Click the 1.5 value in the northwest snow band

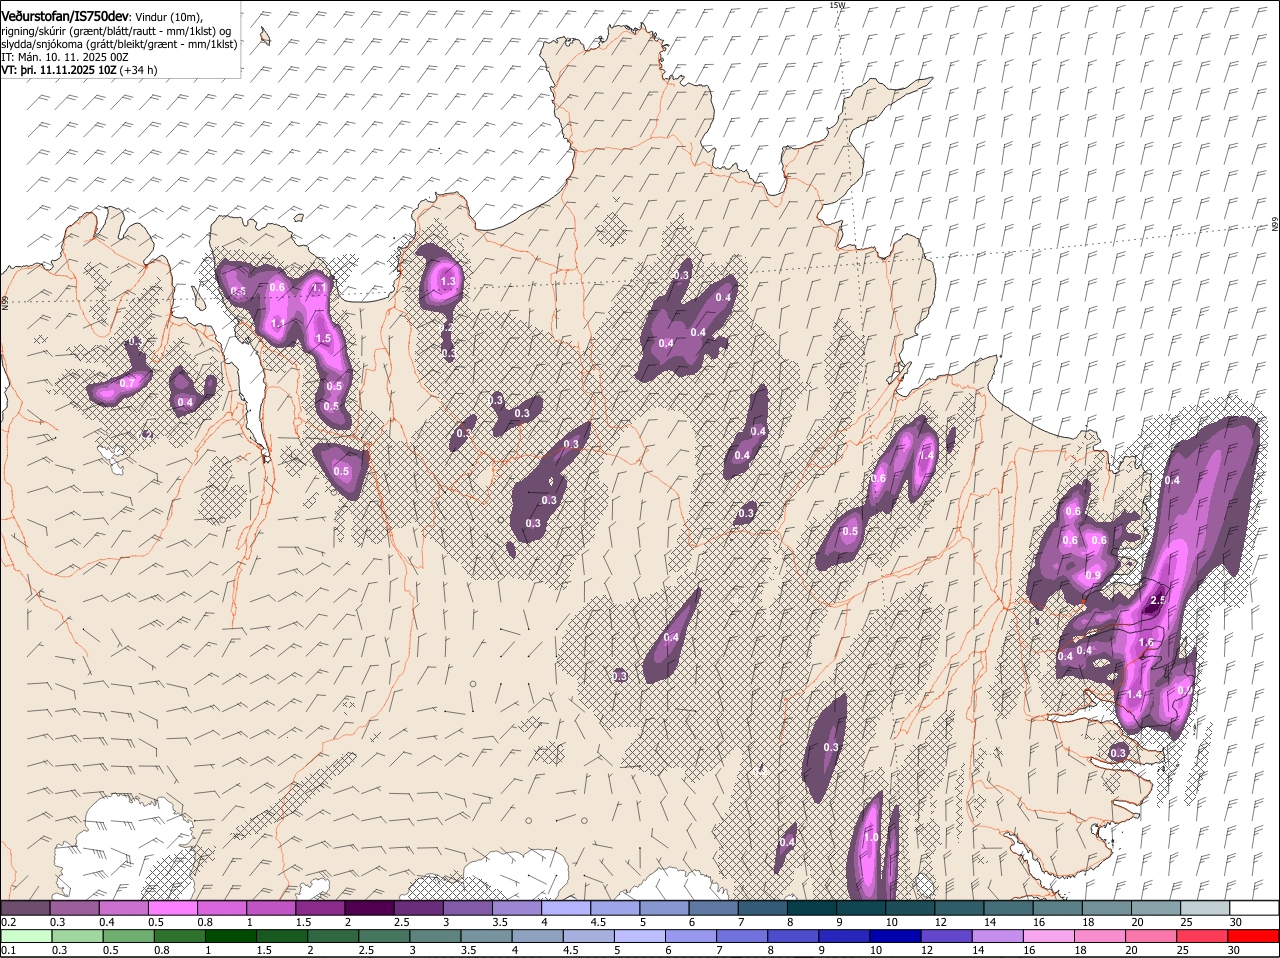323,339
